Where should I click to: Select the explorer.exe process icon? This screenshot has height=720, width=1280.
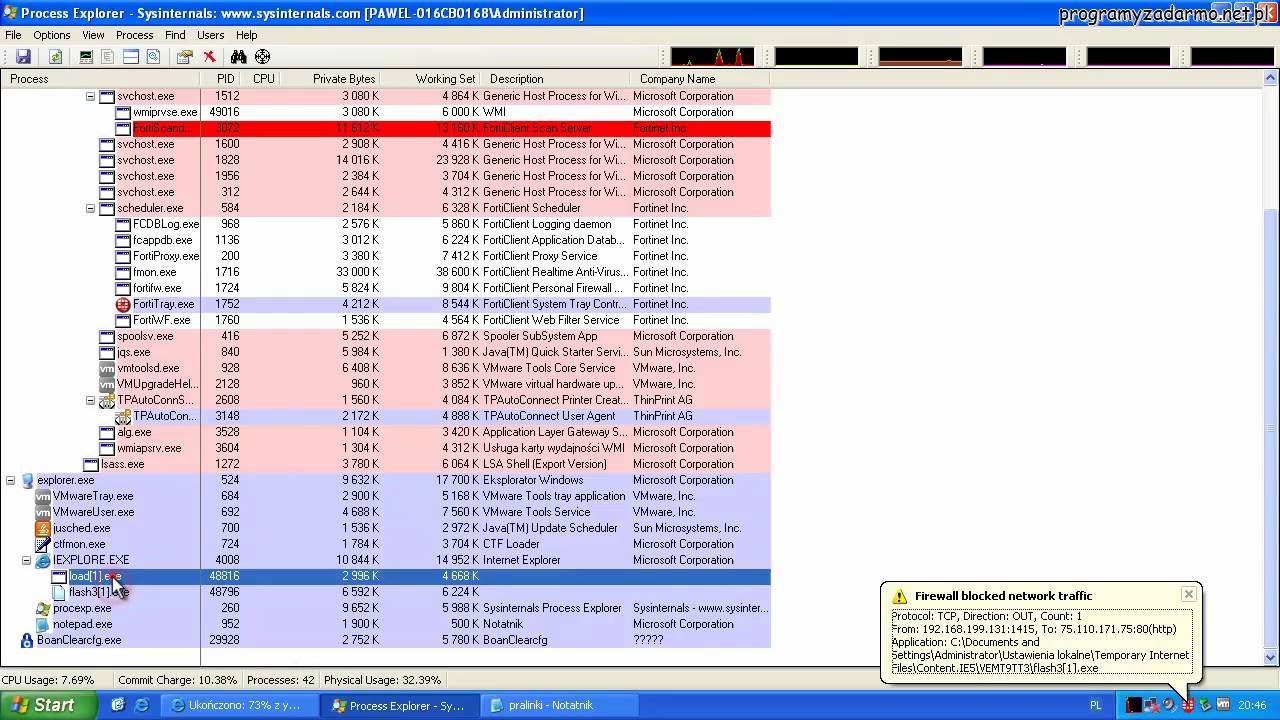point(27,480)
